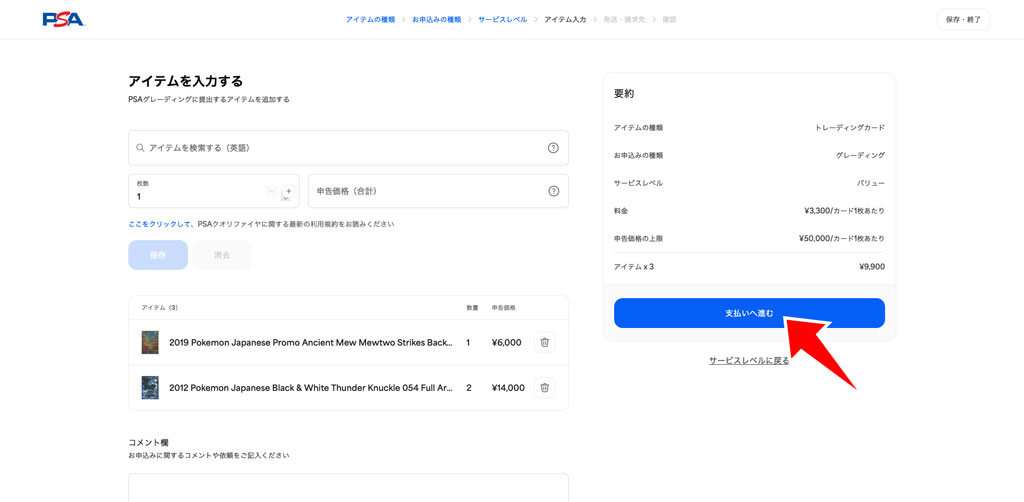1024x502 pixels.
Task: Click ¥9,900 total amount
Action: pyautogui.click(x=872, y=267)
